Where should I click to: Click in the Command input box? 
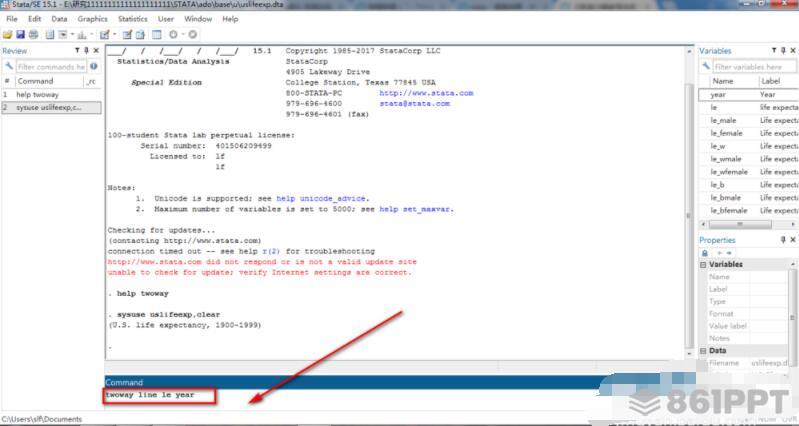click(x=352, y=395)
